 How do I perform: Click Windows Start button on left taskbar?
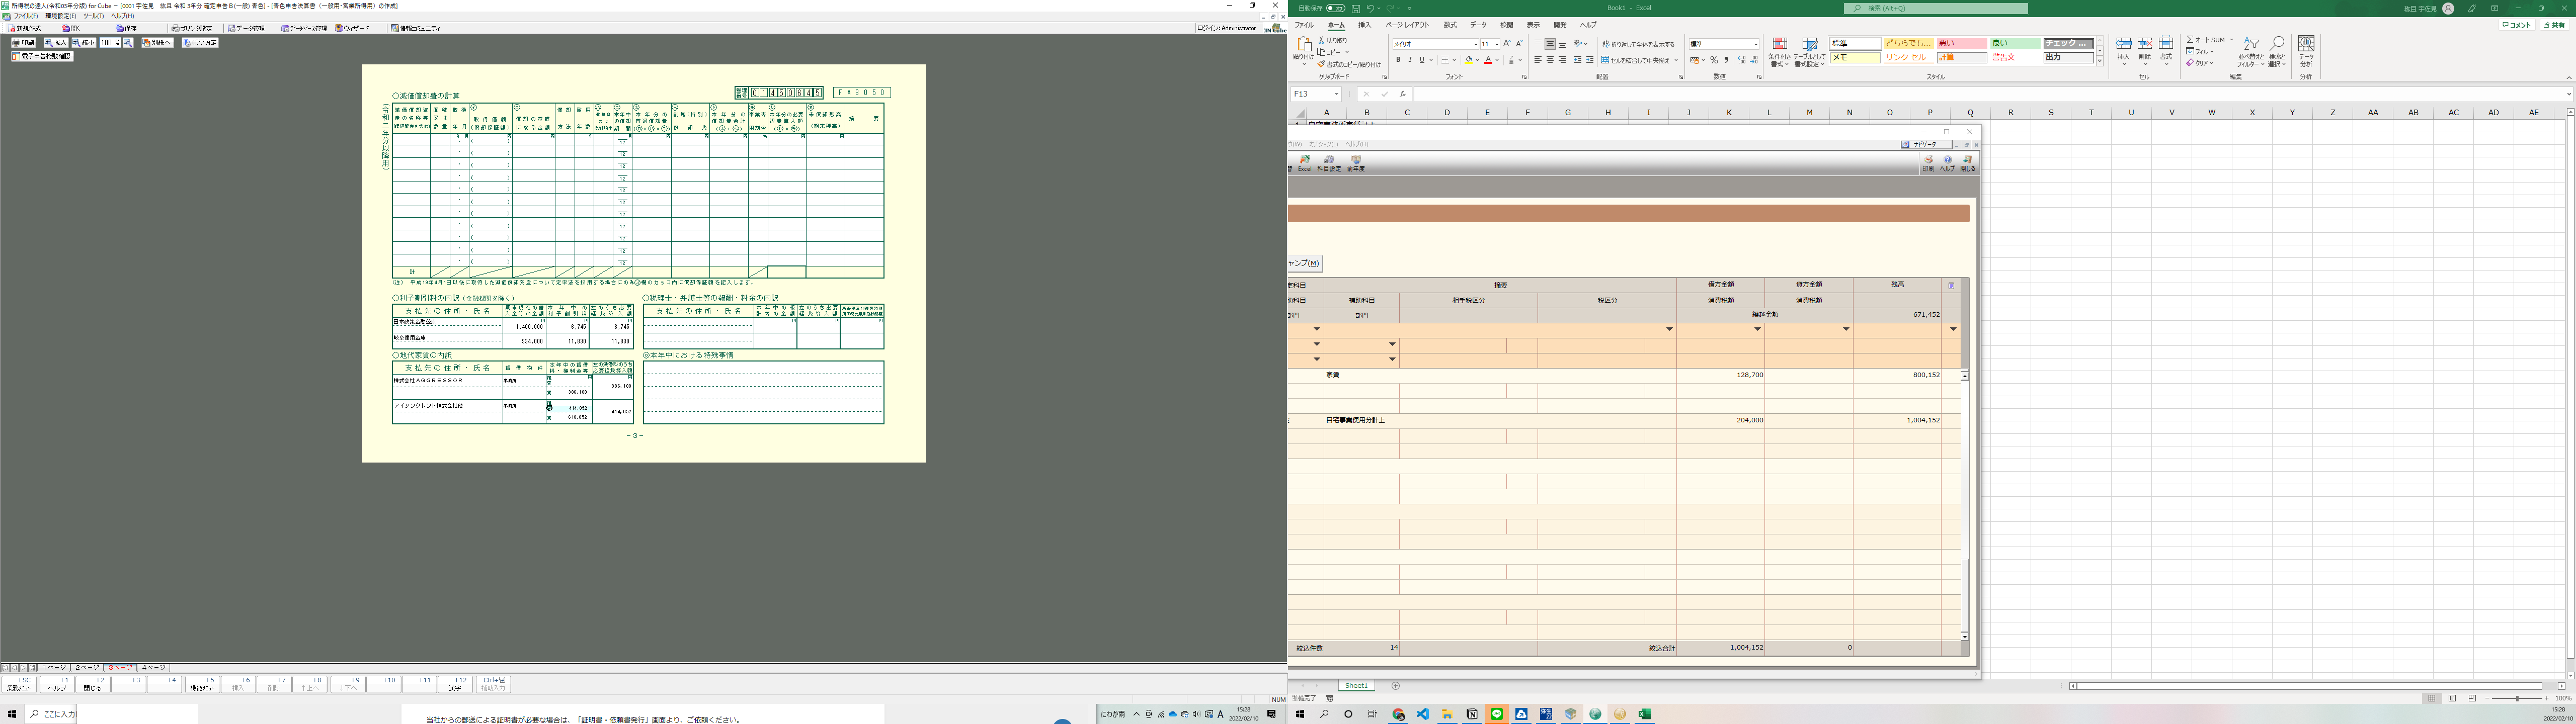pyautogui.click(x=12, y=714)
